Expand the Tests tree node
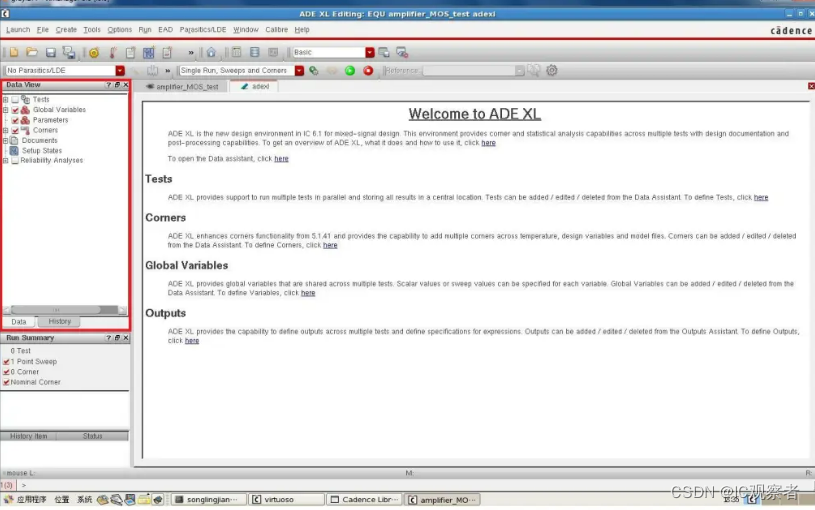The height and width of the screenshot is (510, 815). click(x=5, y=99)
